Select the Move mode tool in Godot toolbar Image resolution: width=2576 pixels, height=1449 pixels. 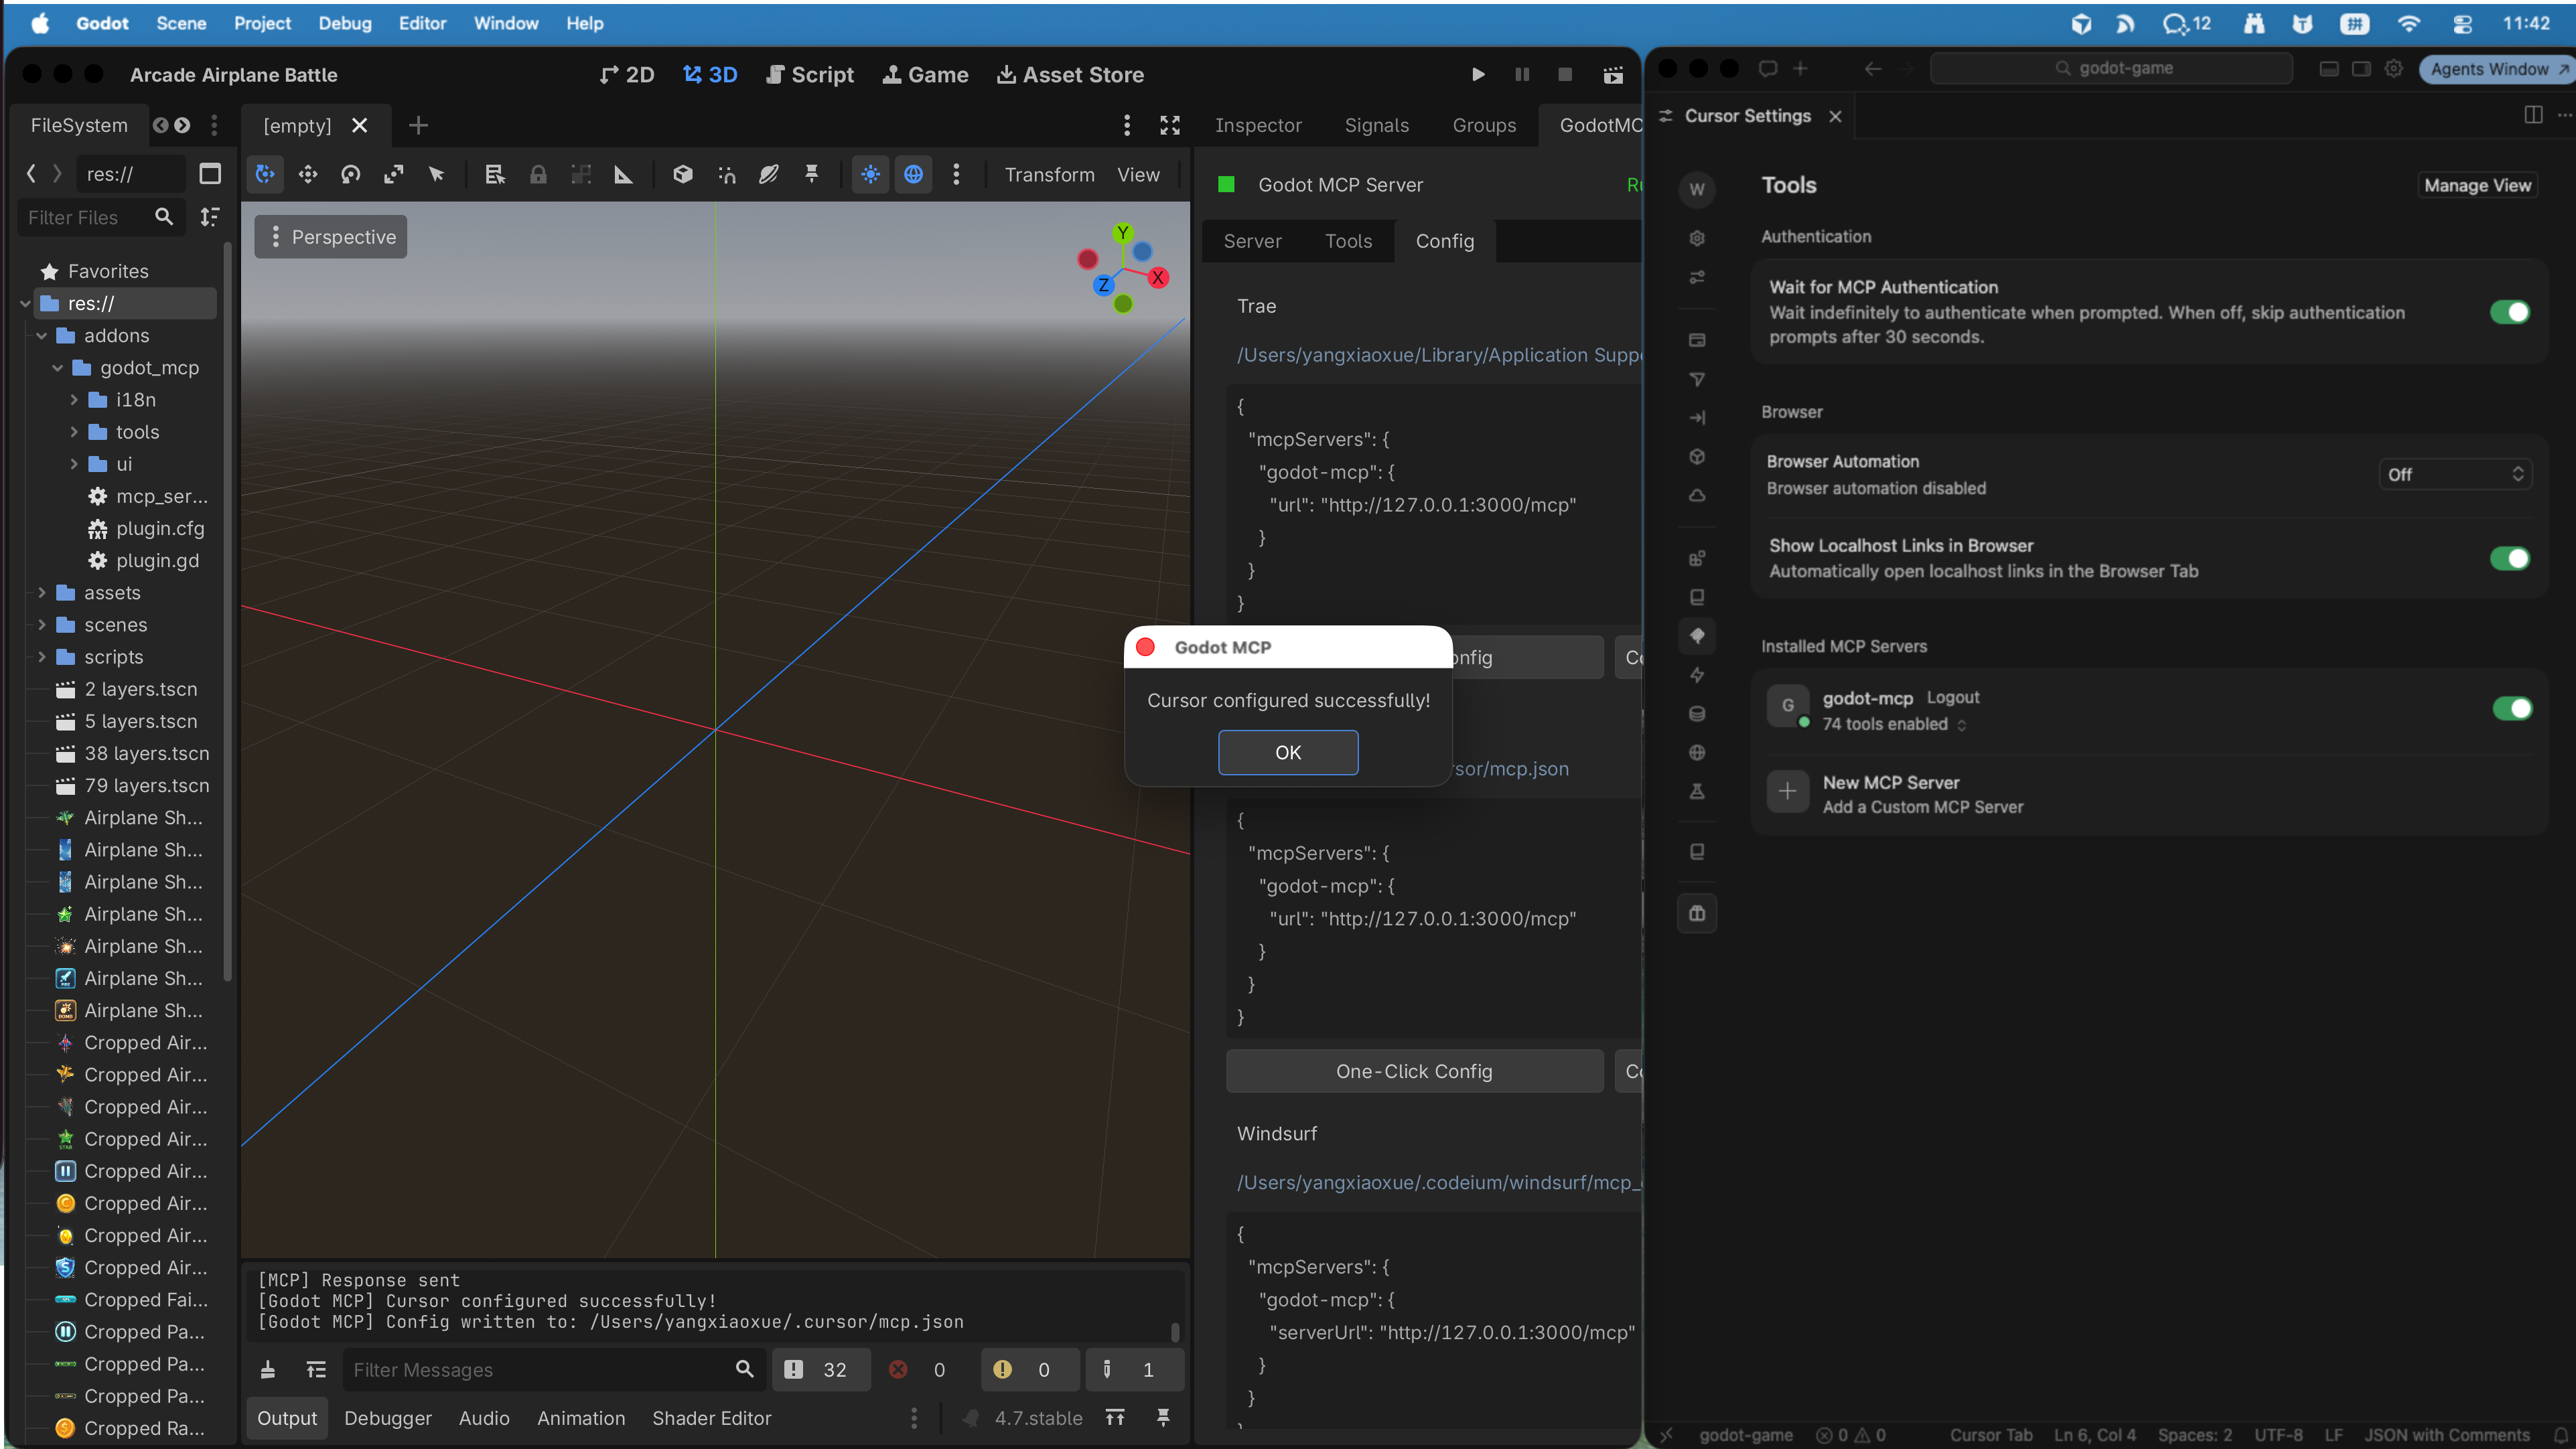[308, 175]
